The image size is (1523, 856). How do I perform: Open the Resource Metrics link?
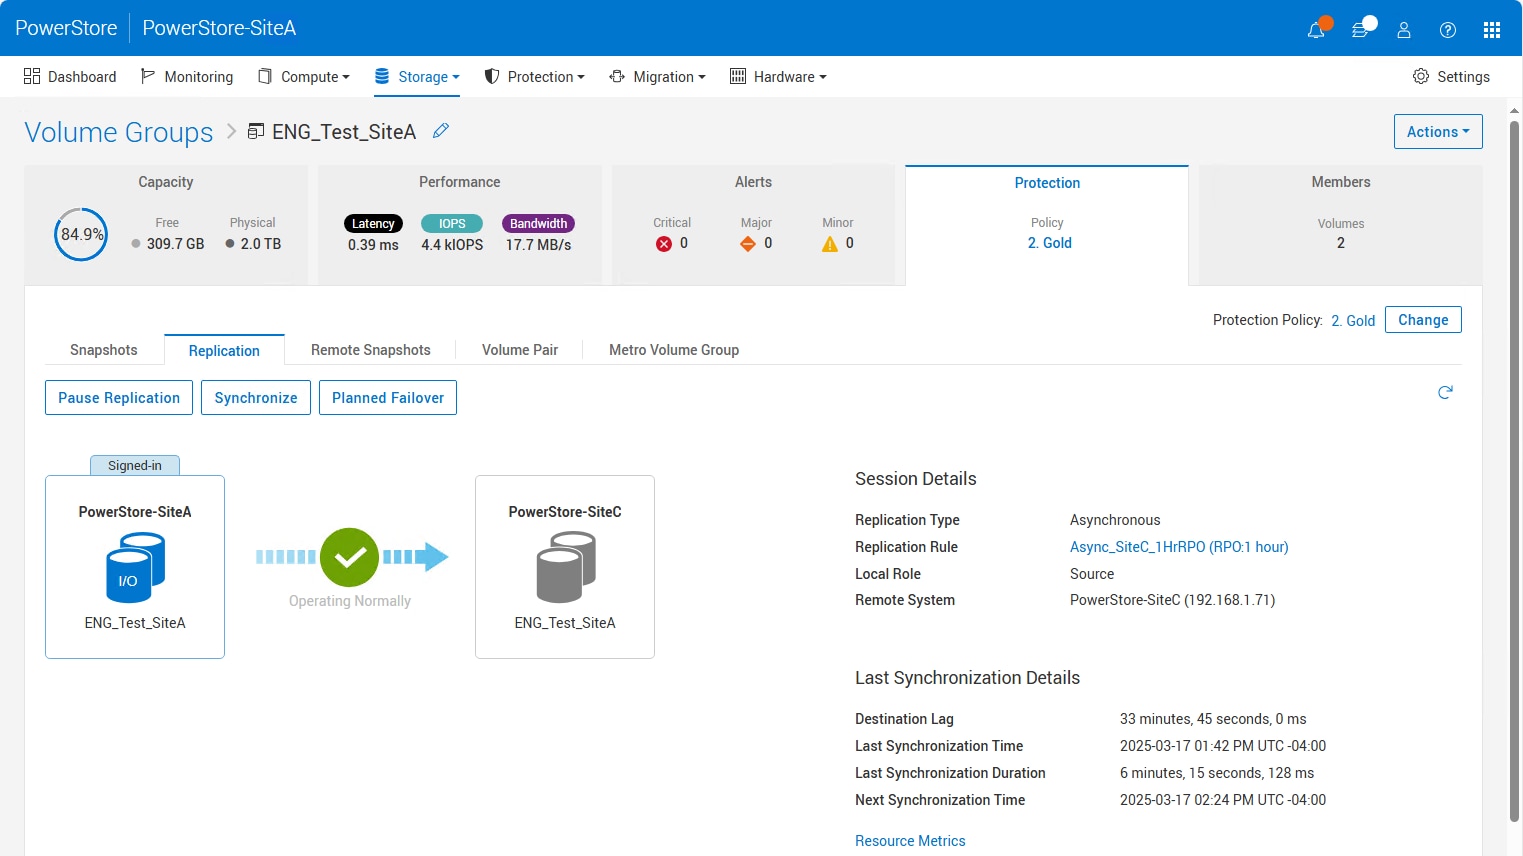pos(910,841)
